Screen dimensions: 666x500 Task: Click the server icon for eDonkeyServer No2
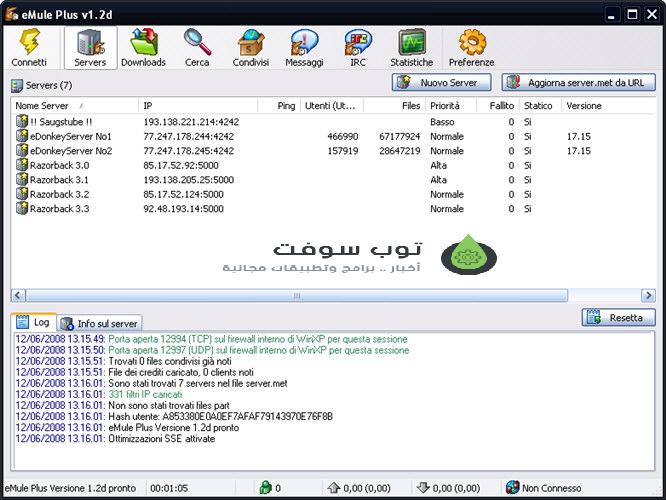coord(22,150)
